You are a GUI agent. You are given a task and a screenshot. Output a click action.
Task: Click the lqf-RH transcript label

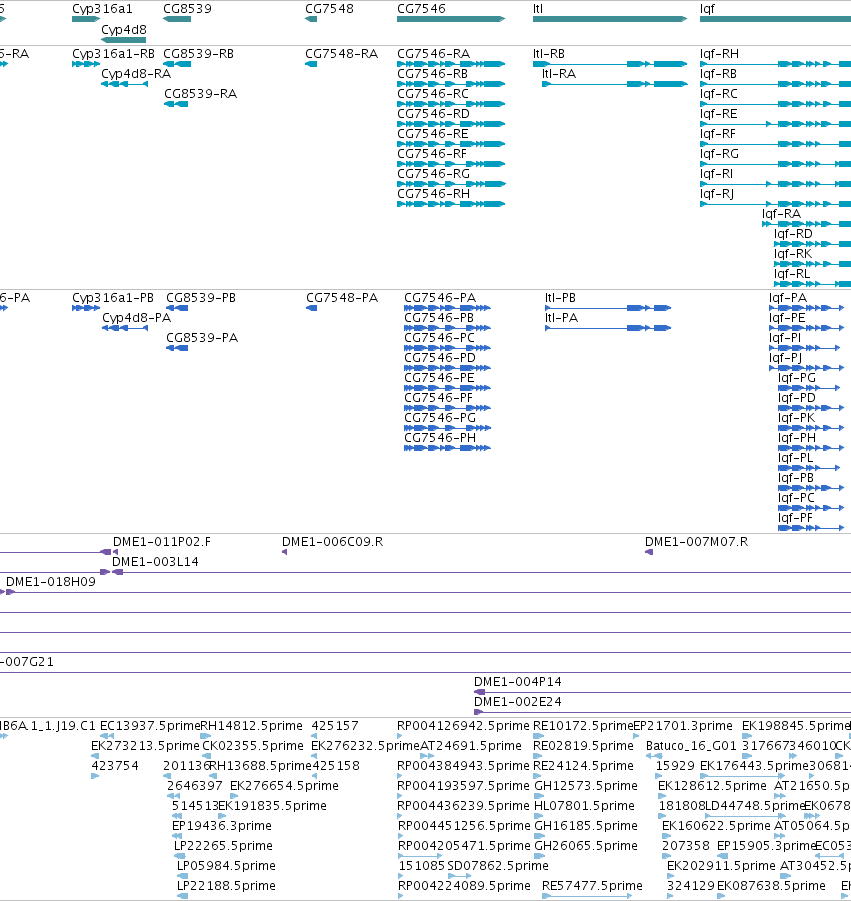(x=719, y=54)
